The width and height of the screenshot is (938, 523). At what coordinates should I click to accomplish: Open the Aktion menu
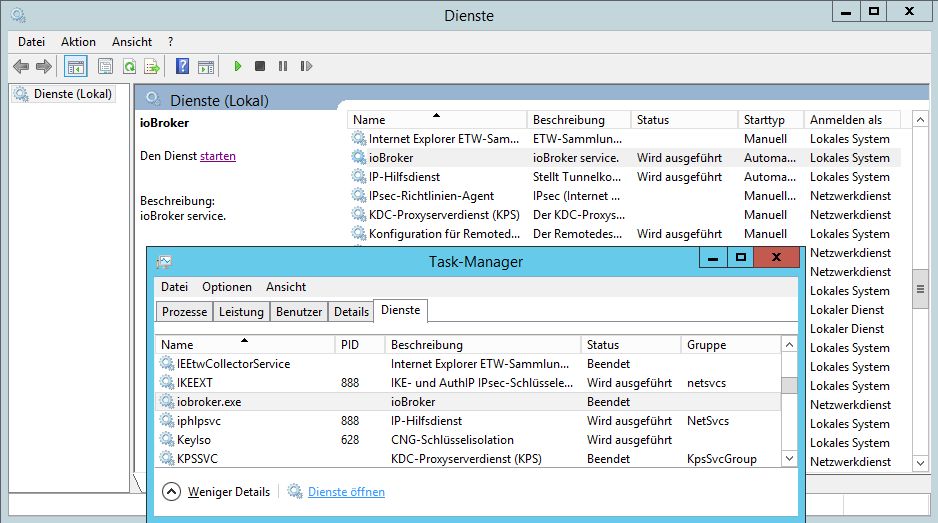[x=78, y=42]
